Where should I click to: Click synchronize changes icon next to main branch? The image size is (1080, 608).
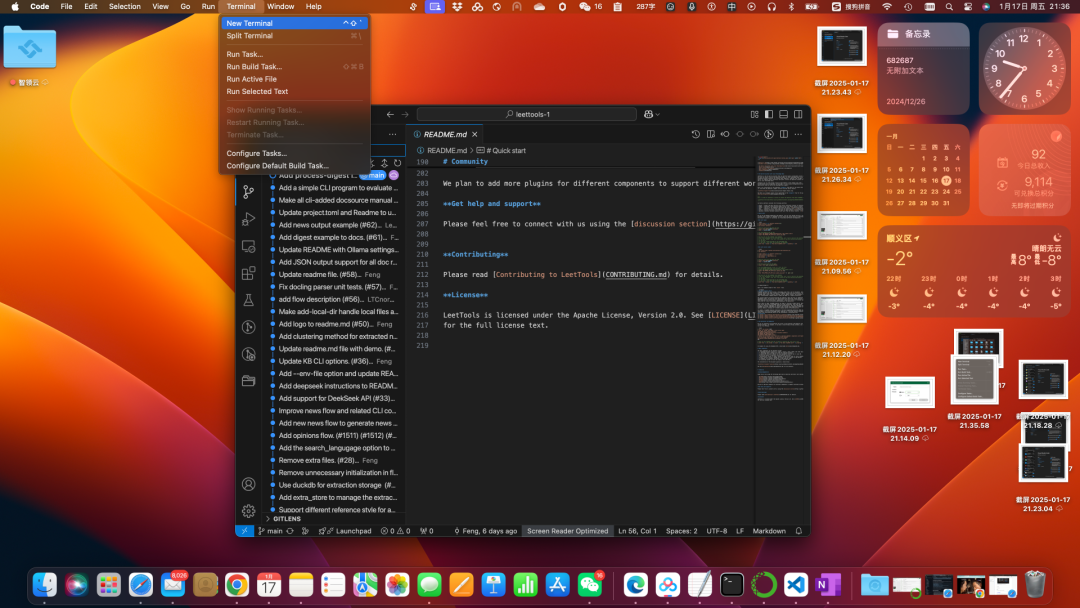[x=290, y=531]
